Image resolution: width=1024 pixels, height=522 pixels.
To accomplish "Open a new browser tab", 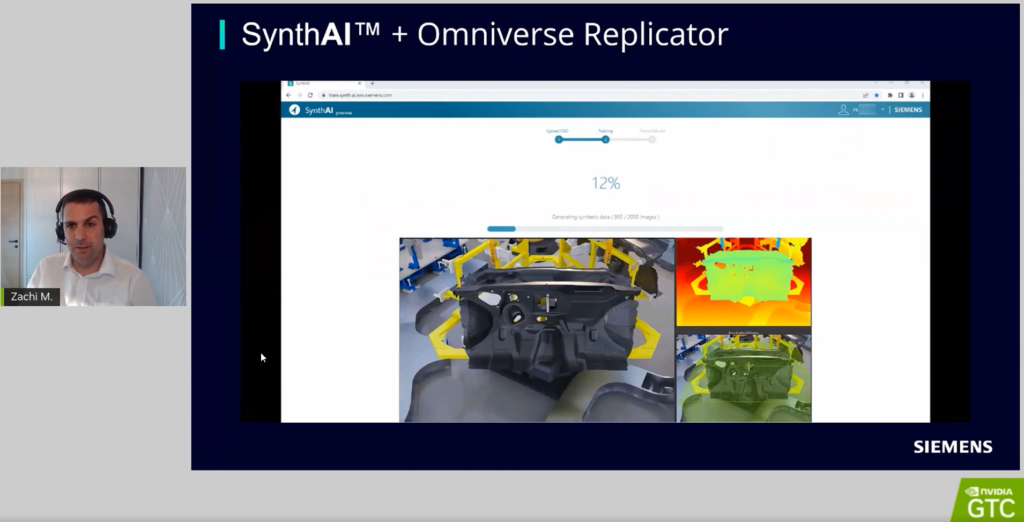I will pyautogui.click(x=372, y=84).
